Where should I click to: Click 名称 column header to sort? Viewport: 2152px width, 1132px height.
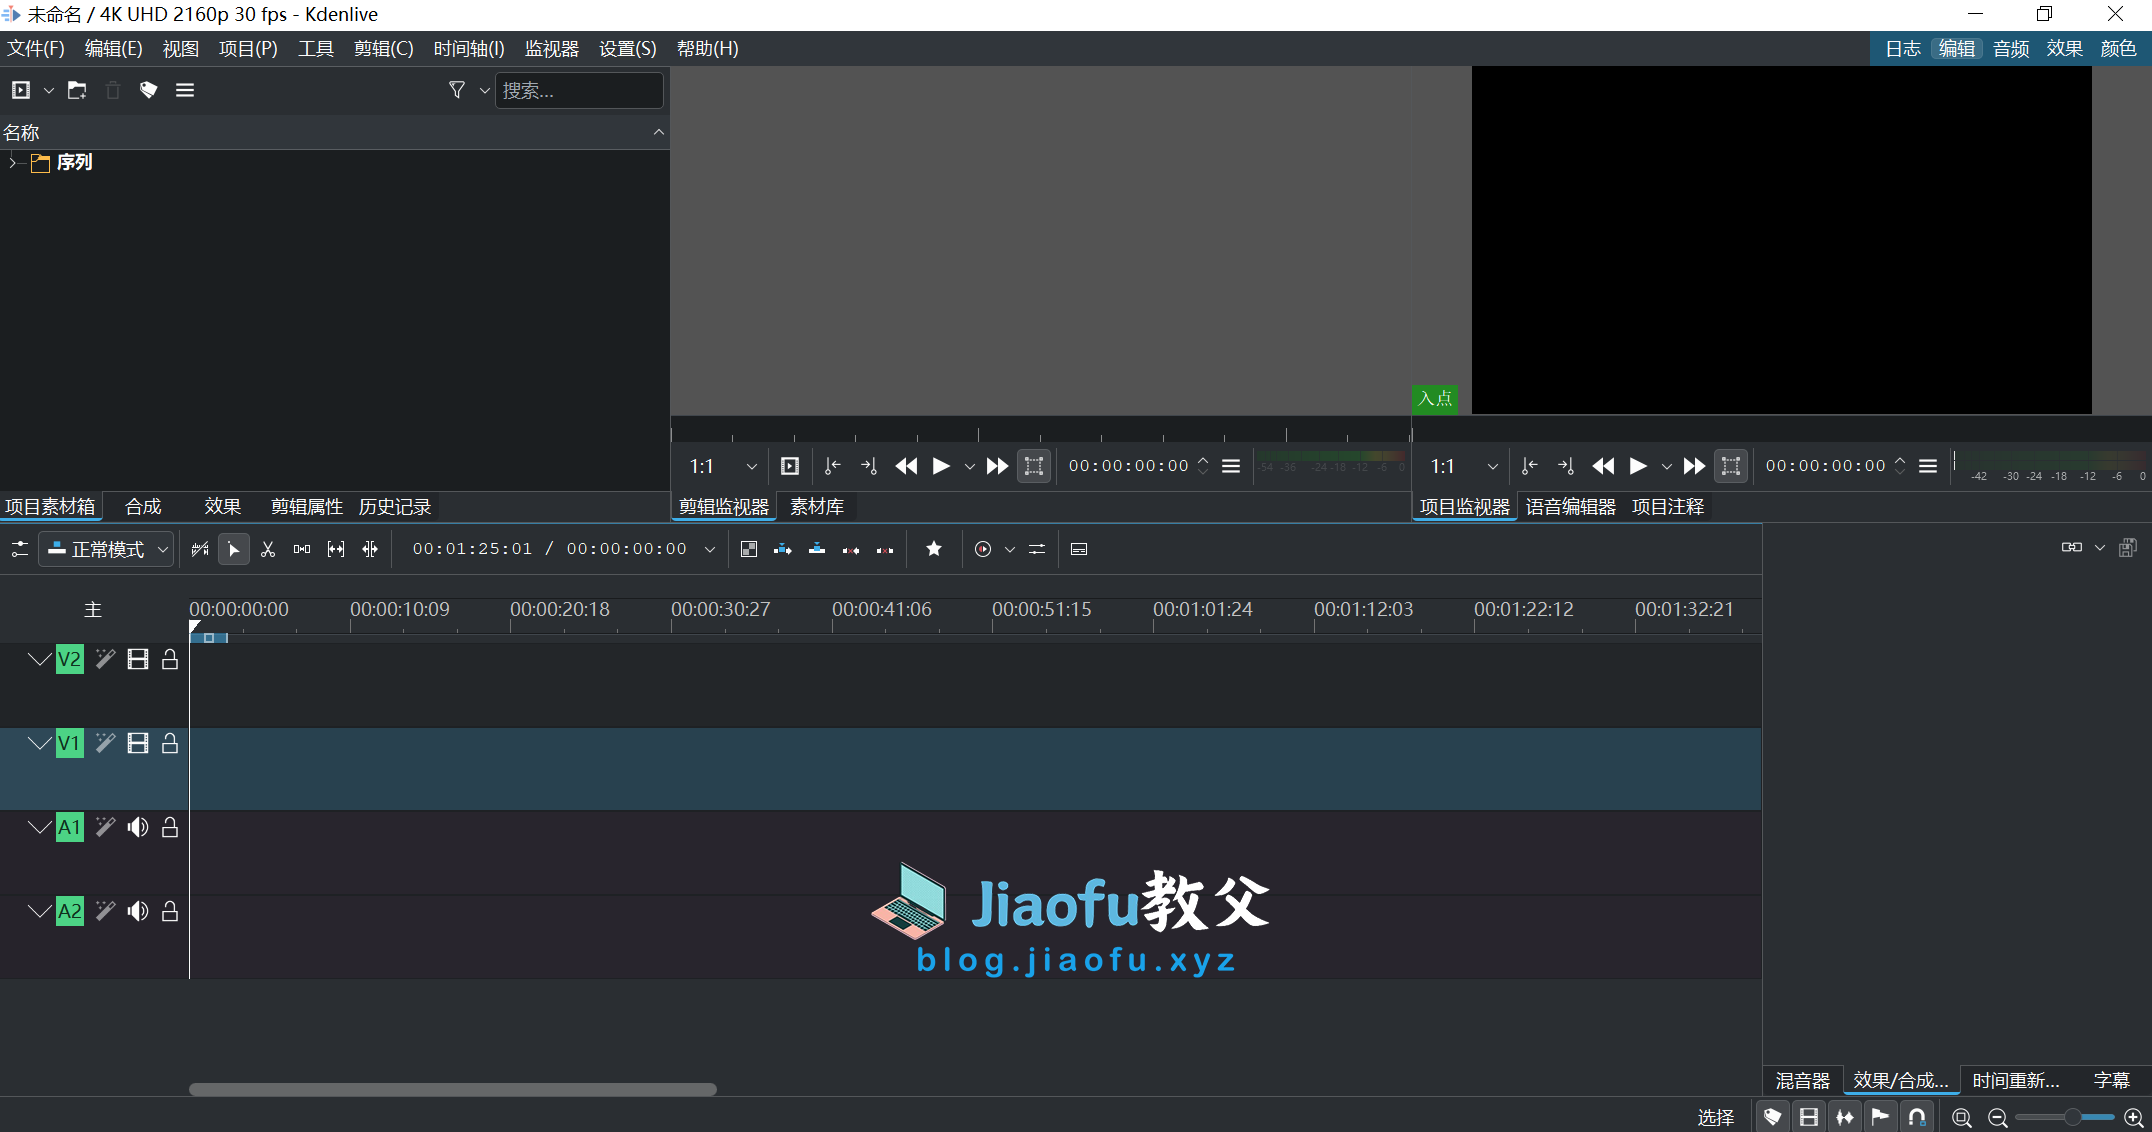[334, 132]
